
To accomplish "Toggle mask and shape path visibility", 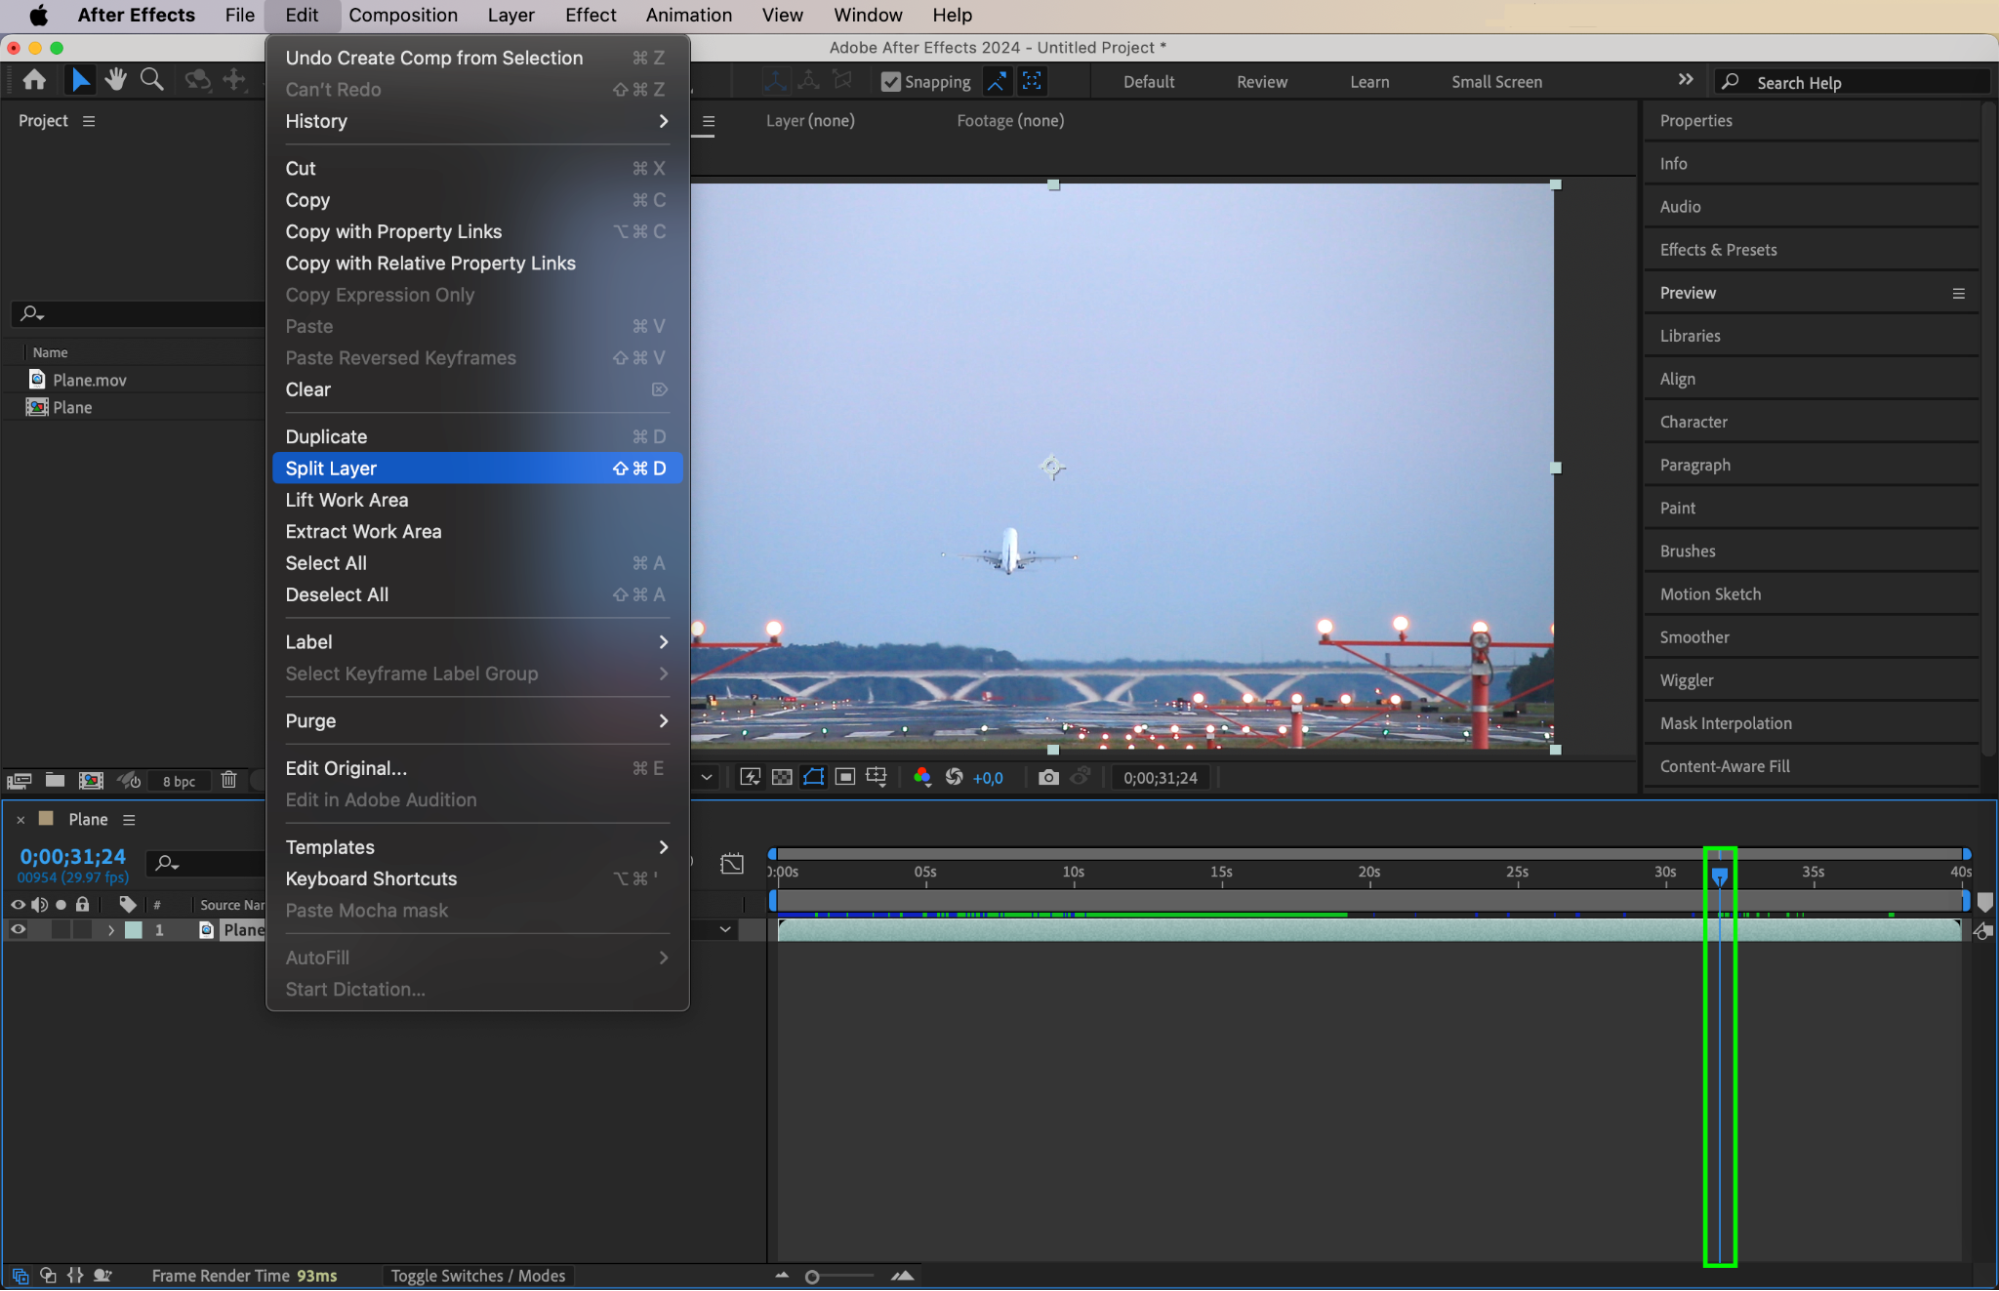I will (813, 777).
